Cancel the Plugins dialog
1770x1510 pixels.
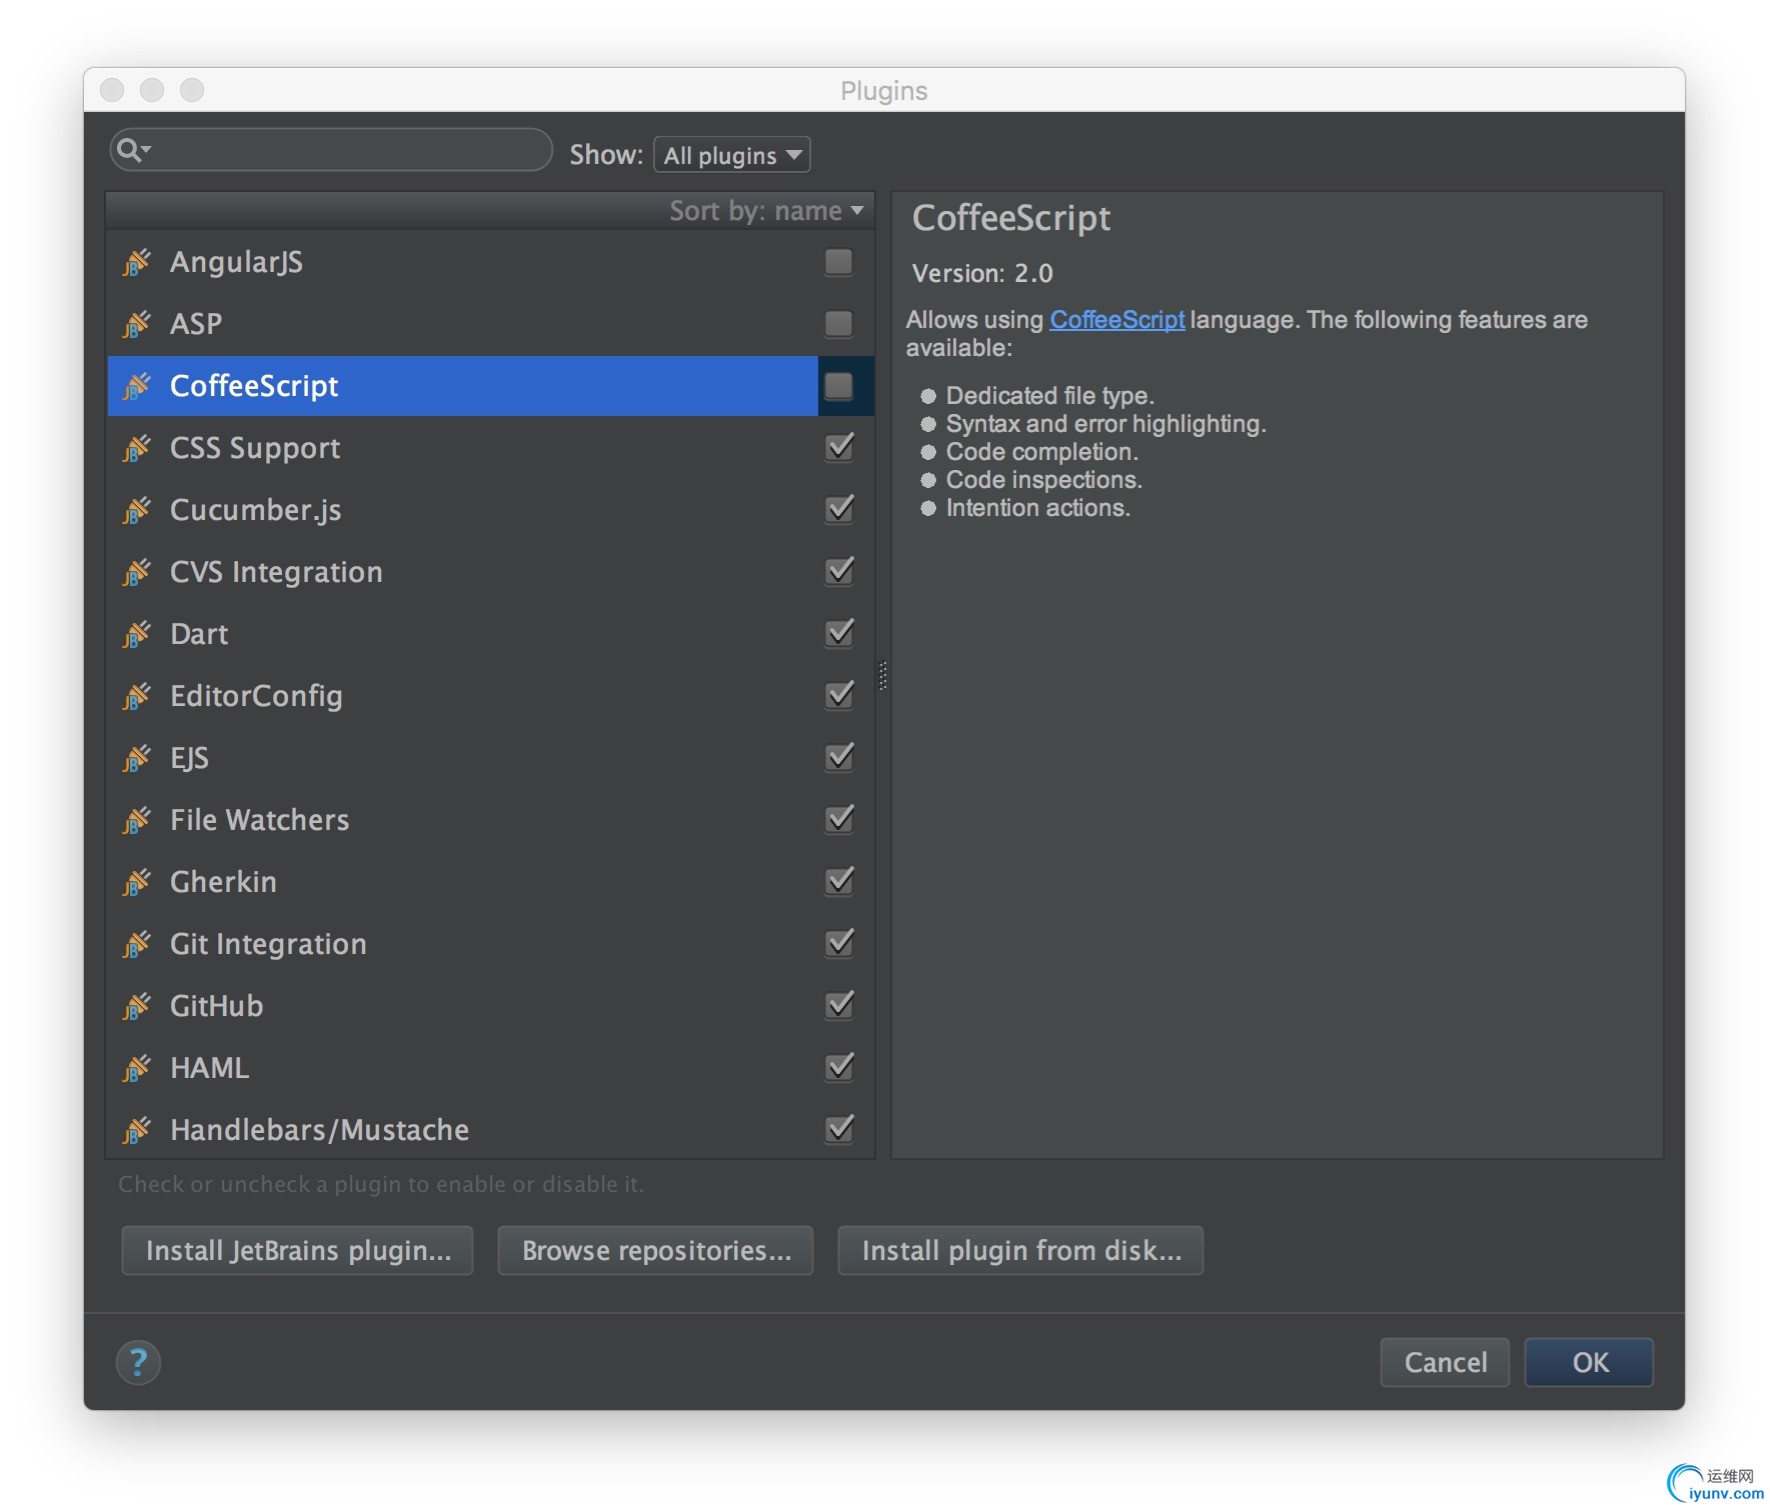coord(1445,1362)
